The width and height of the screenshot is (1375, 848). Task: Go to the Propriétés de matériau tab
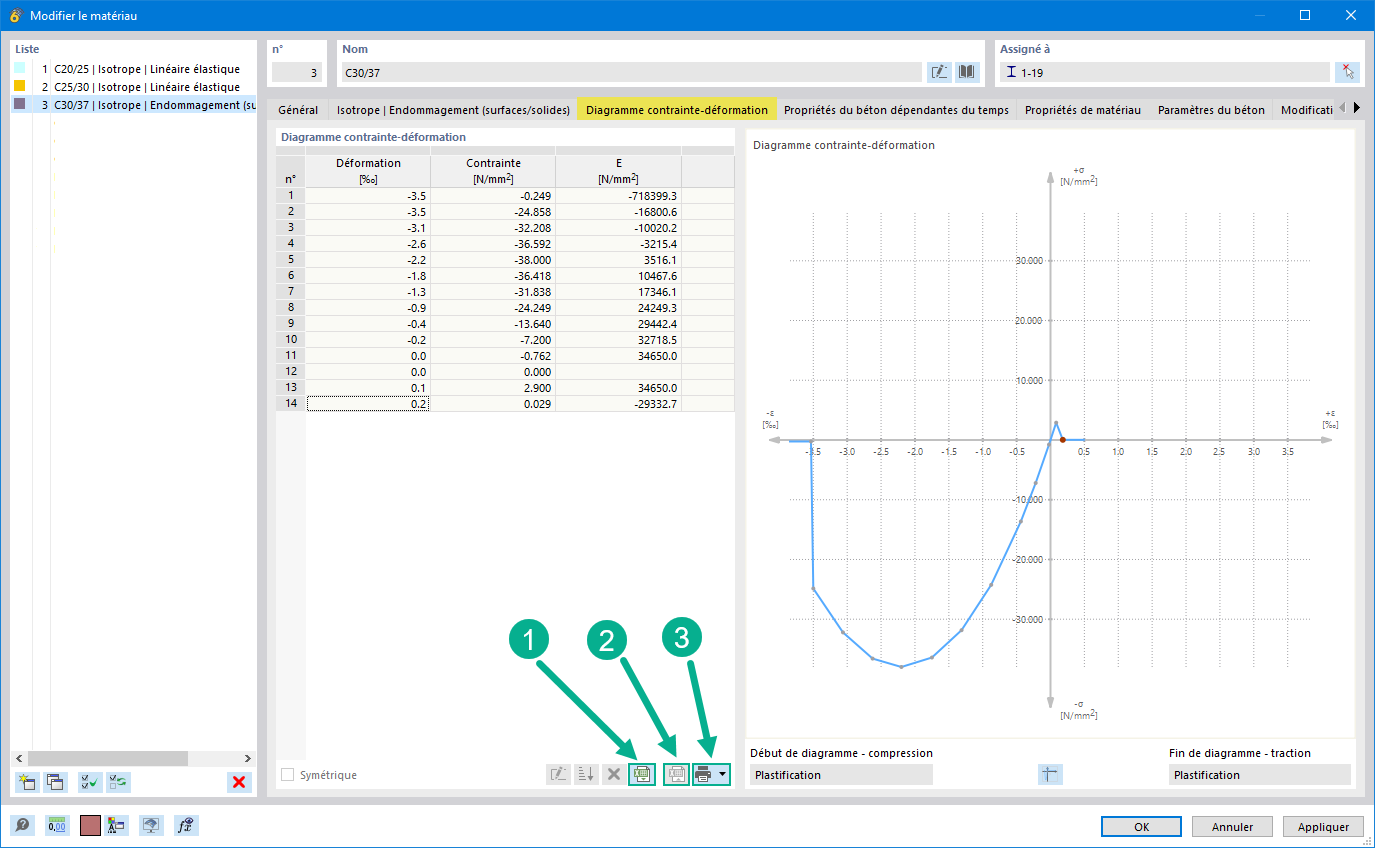[x=1083, y=110]
